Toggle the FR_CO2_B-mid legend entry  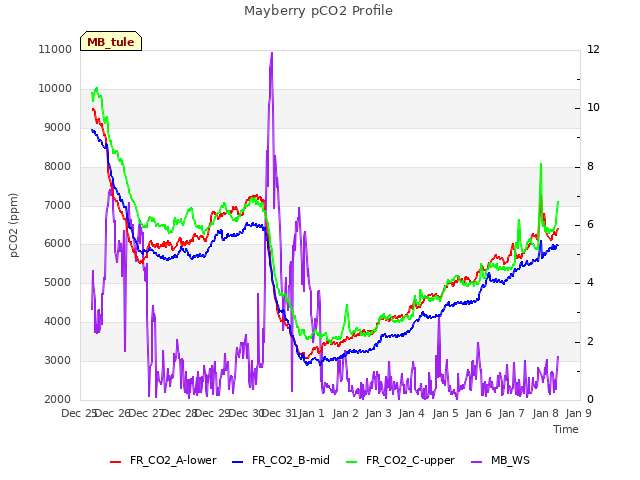[x=281, y=460]
